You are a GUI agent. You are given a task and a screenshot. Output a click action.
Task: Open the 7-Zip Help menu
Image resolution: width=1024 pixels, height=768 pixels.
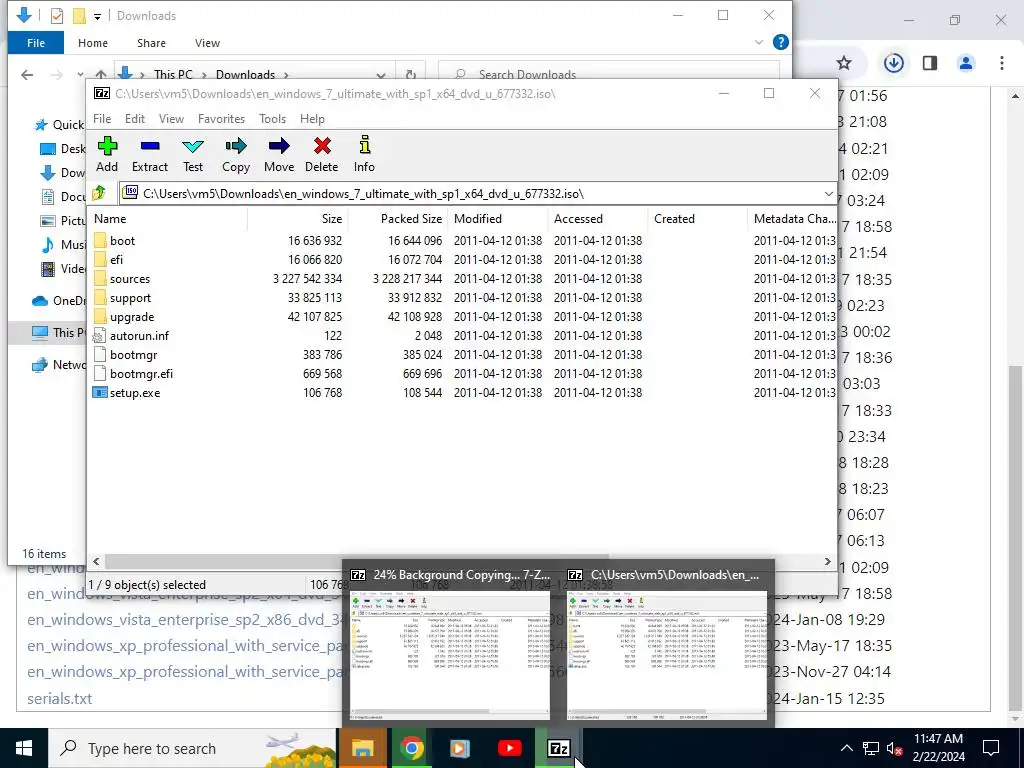click(312, 119)
